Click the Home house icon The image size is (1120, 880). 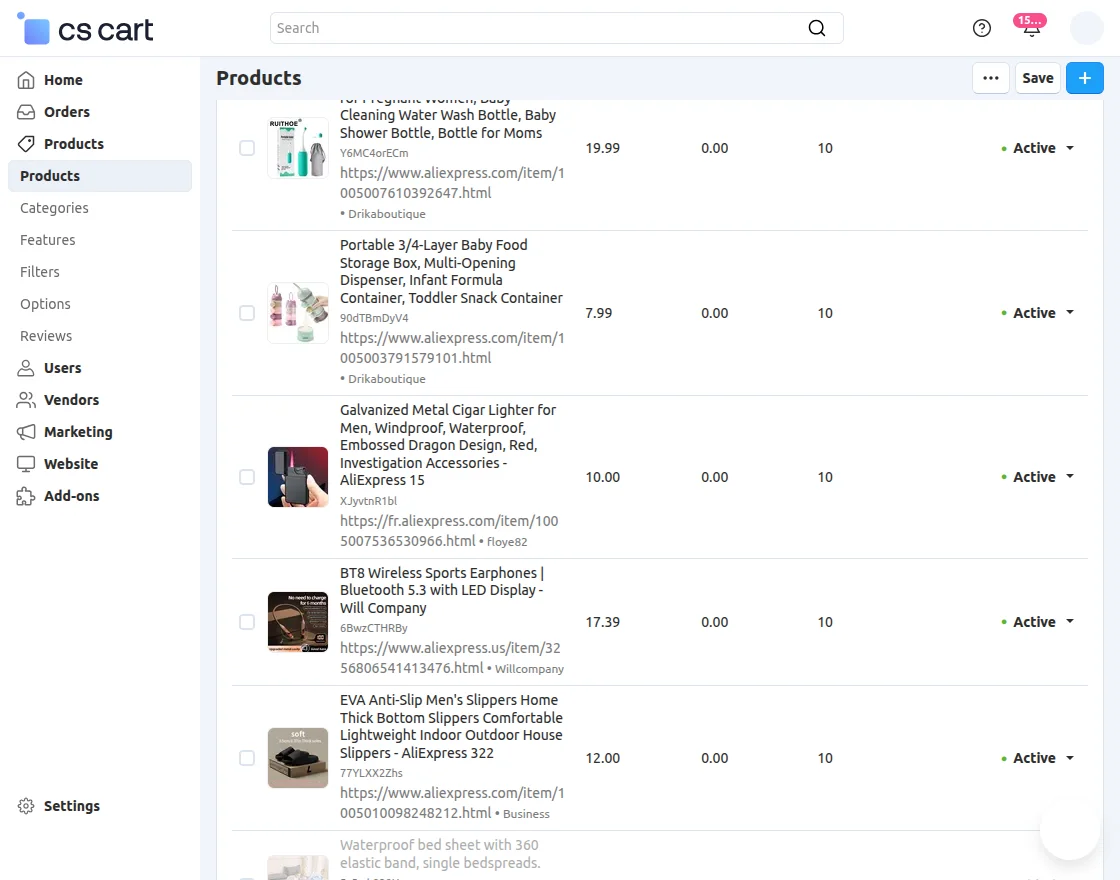pyautogui.click(x=26, y=80)
